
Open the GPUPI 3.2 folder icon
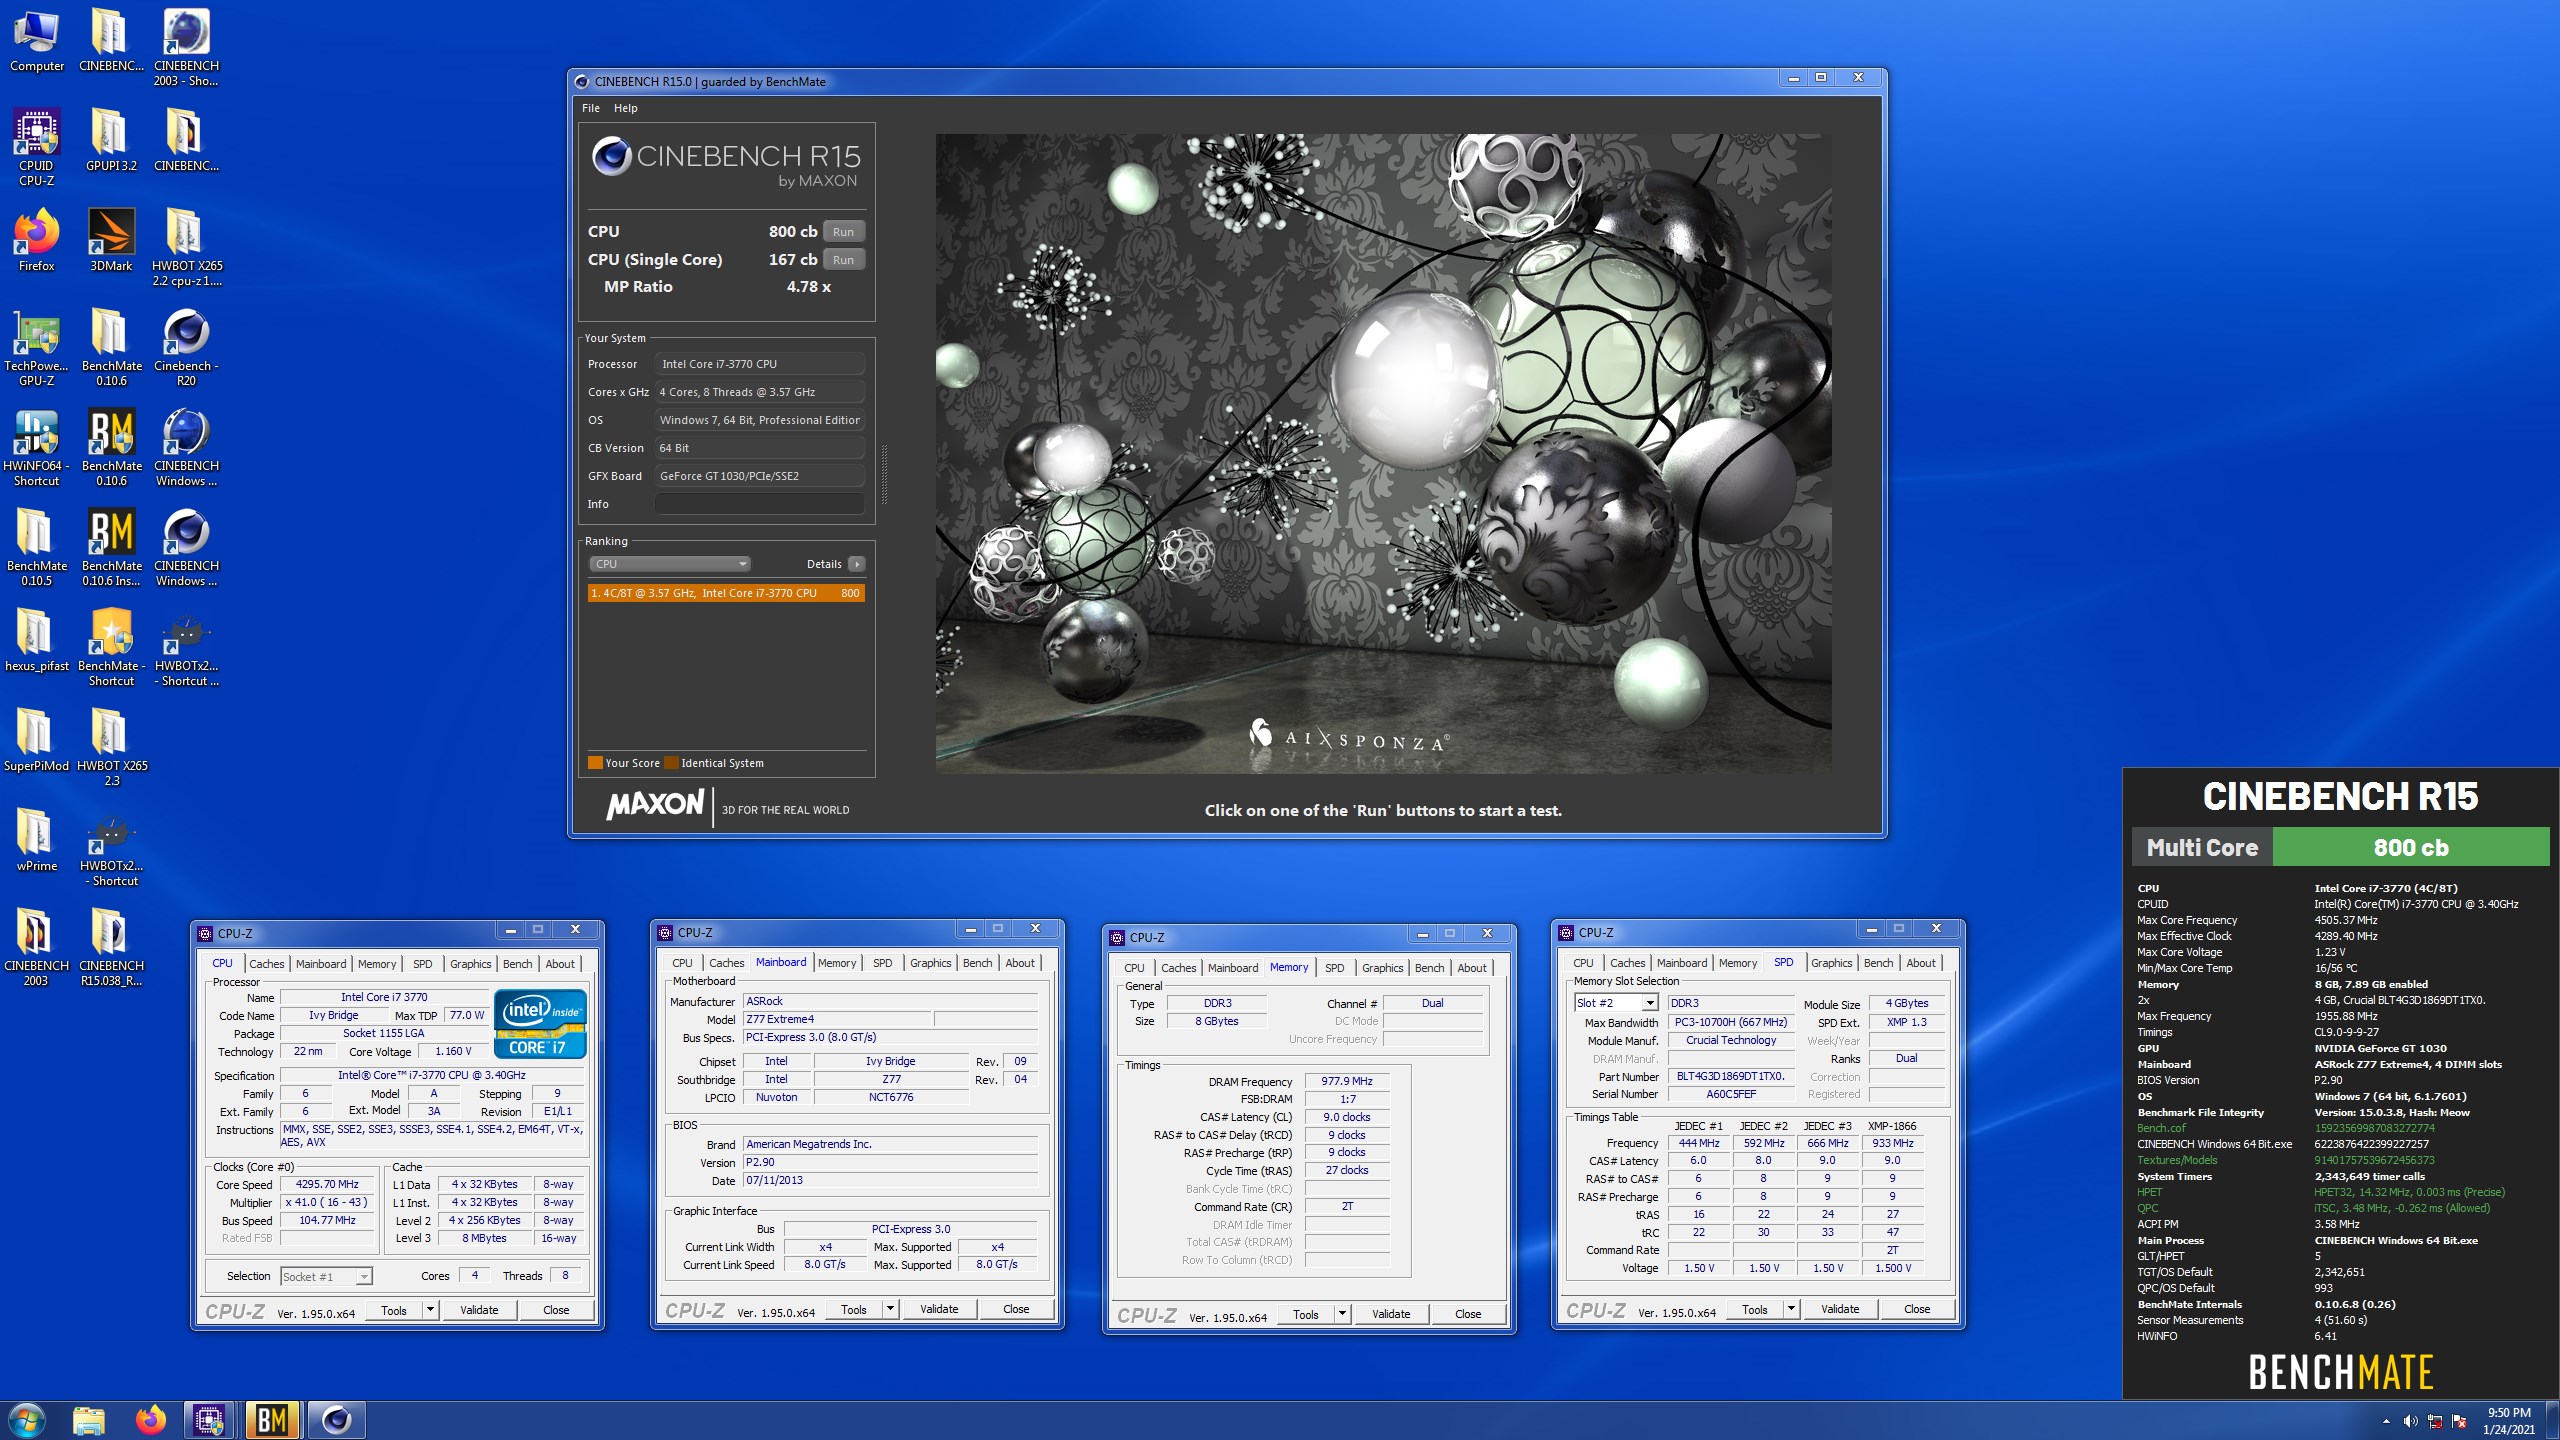pos(111,140)
